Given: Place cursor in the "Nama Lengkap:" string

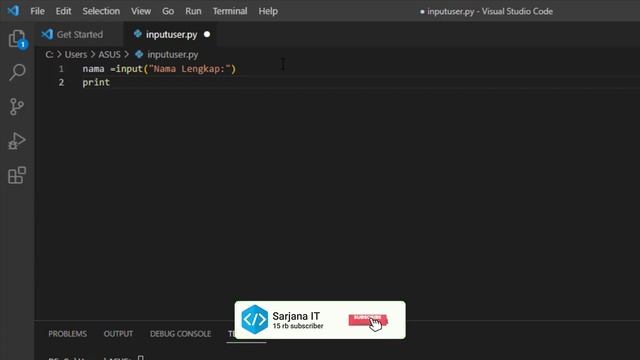Looking at the screenshot, I should pyautogui.click(x=190, y=69).
